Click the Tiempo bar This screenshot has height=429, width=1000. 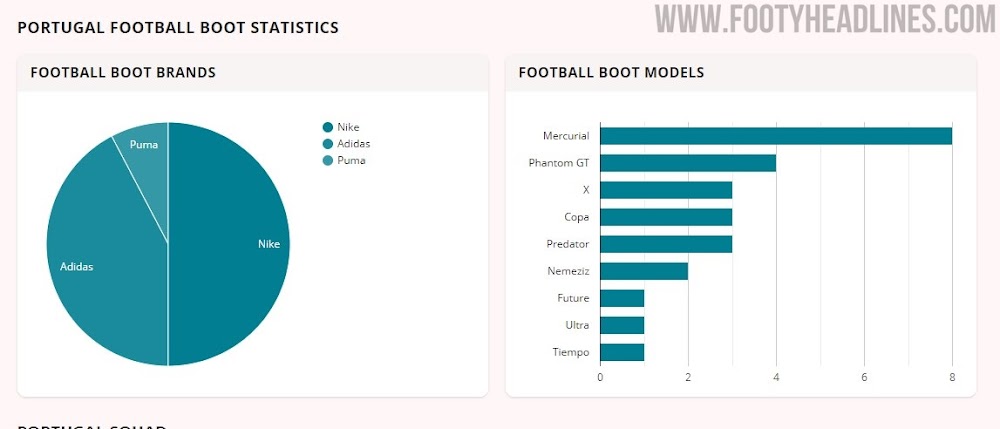[622, 352]
